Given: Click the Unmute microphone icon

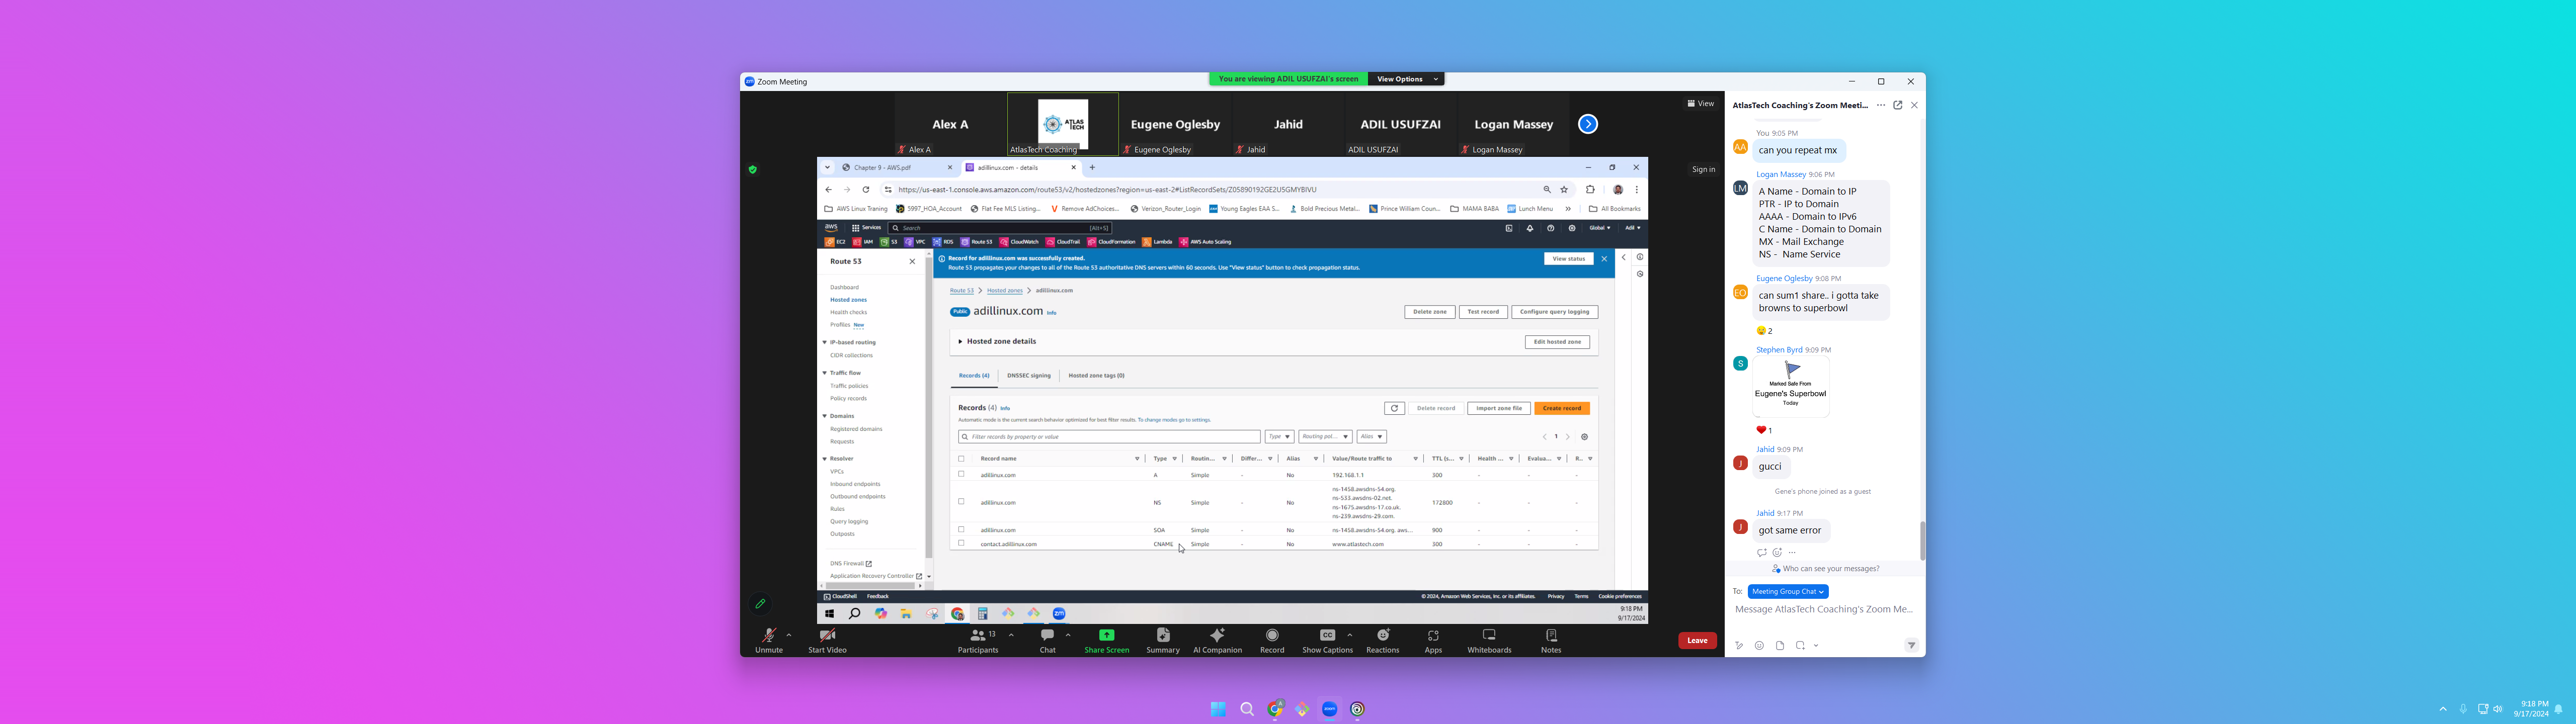Looking at the screenshot, I should point(768,636).
